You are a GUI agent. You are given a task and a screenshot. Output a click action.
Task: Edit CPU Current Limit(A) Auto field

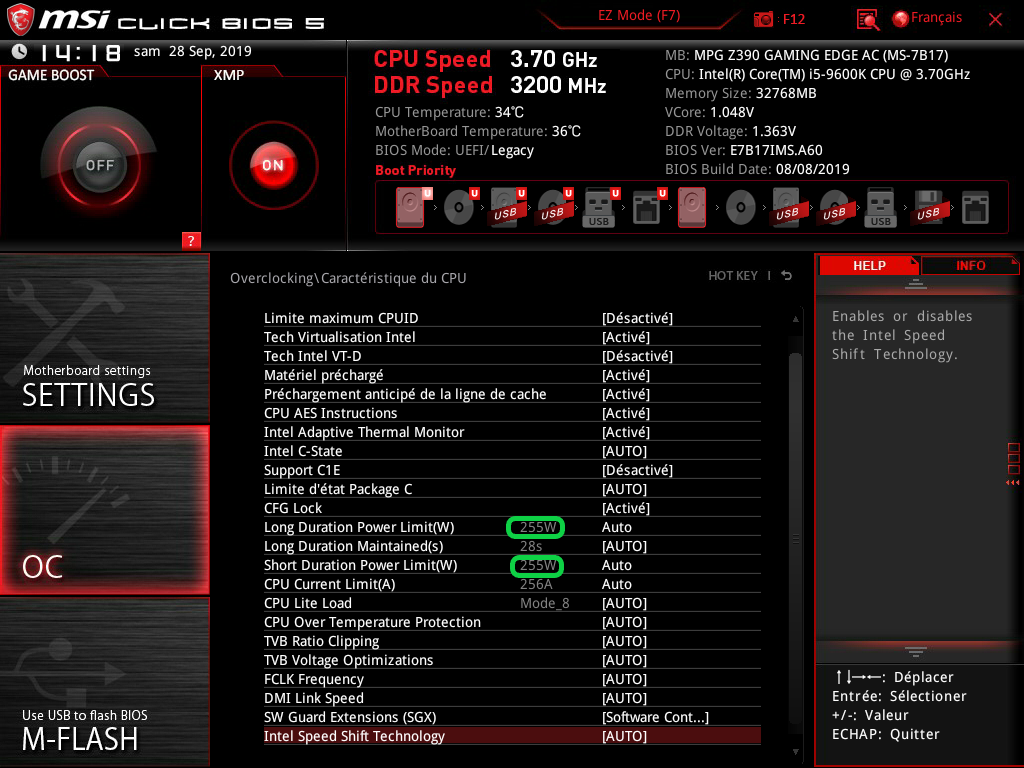[x=616, y=584]
